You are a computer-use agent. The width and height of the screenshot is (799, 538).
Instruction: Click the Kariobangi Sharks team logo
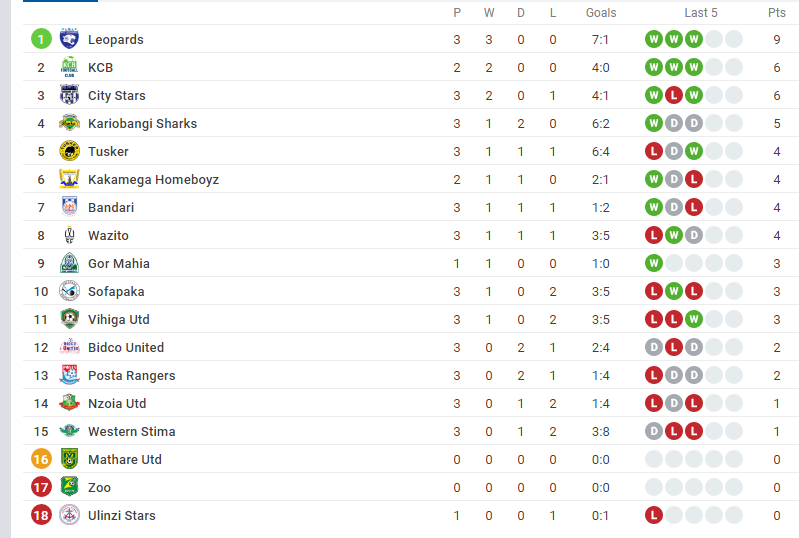(69, 124)
